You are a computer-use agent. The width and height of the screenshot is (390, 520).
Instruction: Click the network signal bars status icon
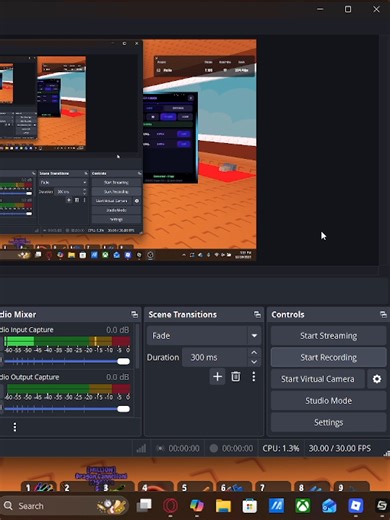[x=141, y=449]
